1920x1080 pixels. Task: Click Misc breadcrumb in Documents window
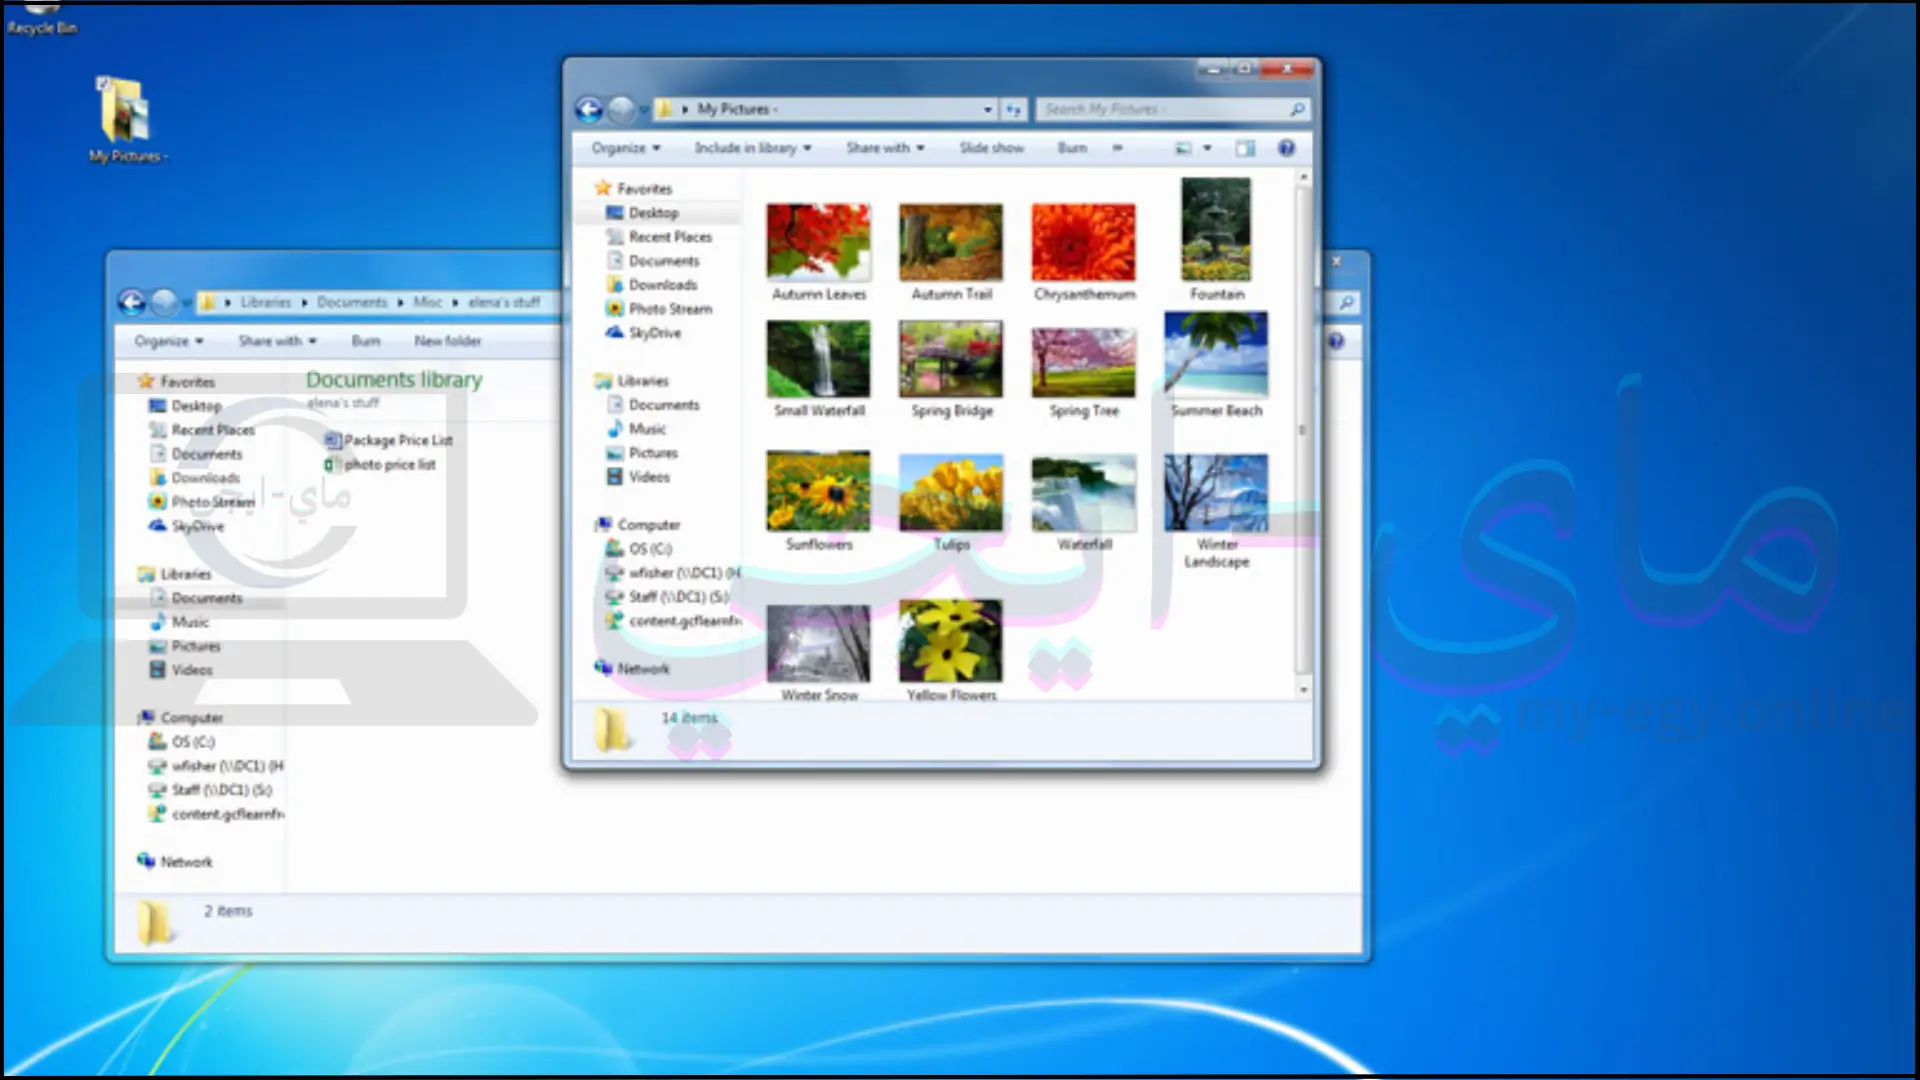(x=428, y=302)
